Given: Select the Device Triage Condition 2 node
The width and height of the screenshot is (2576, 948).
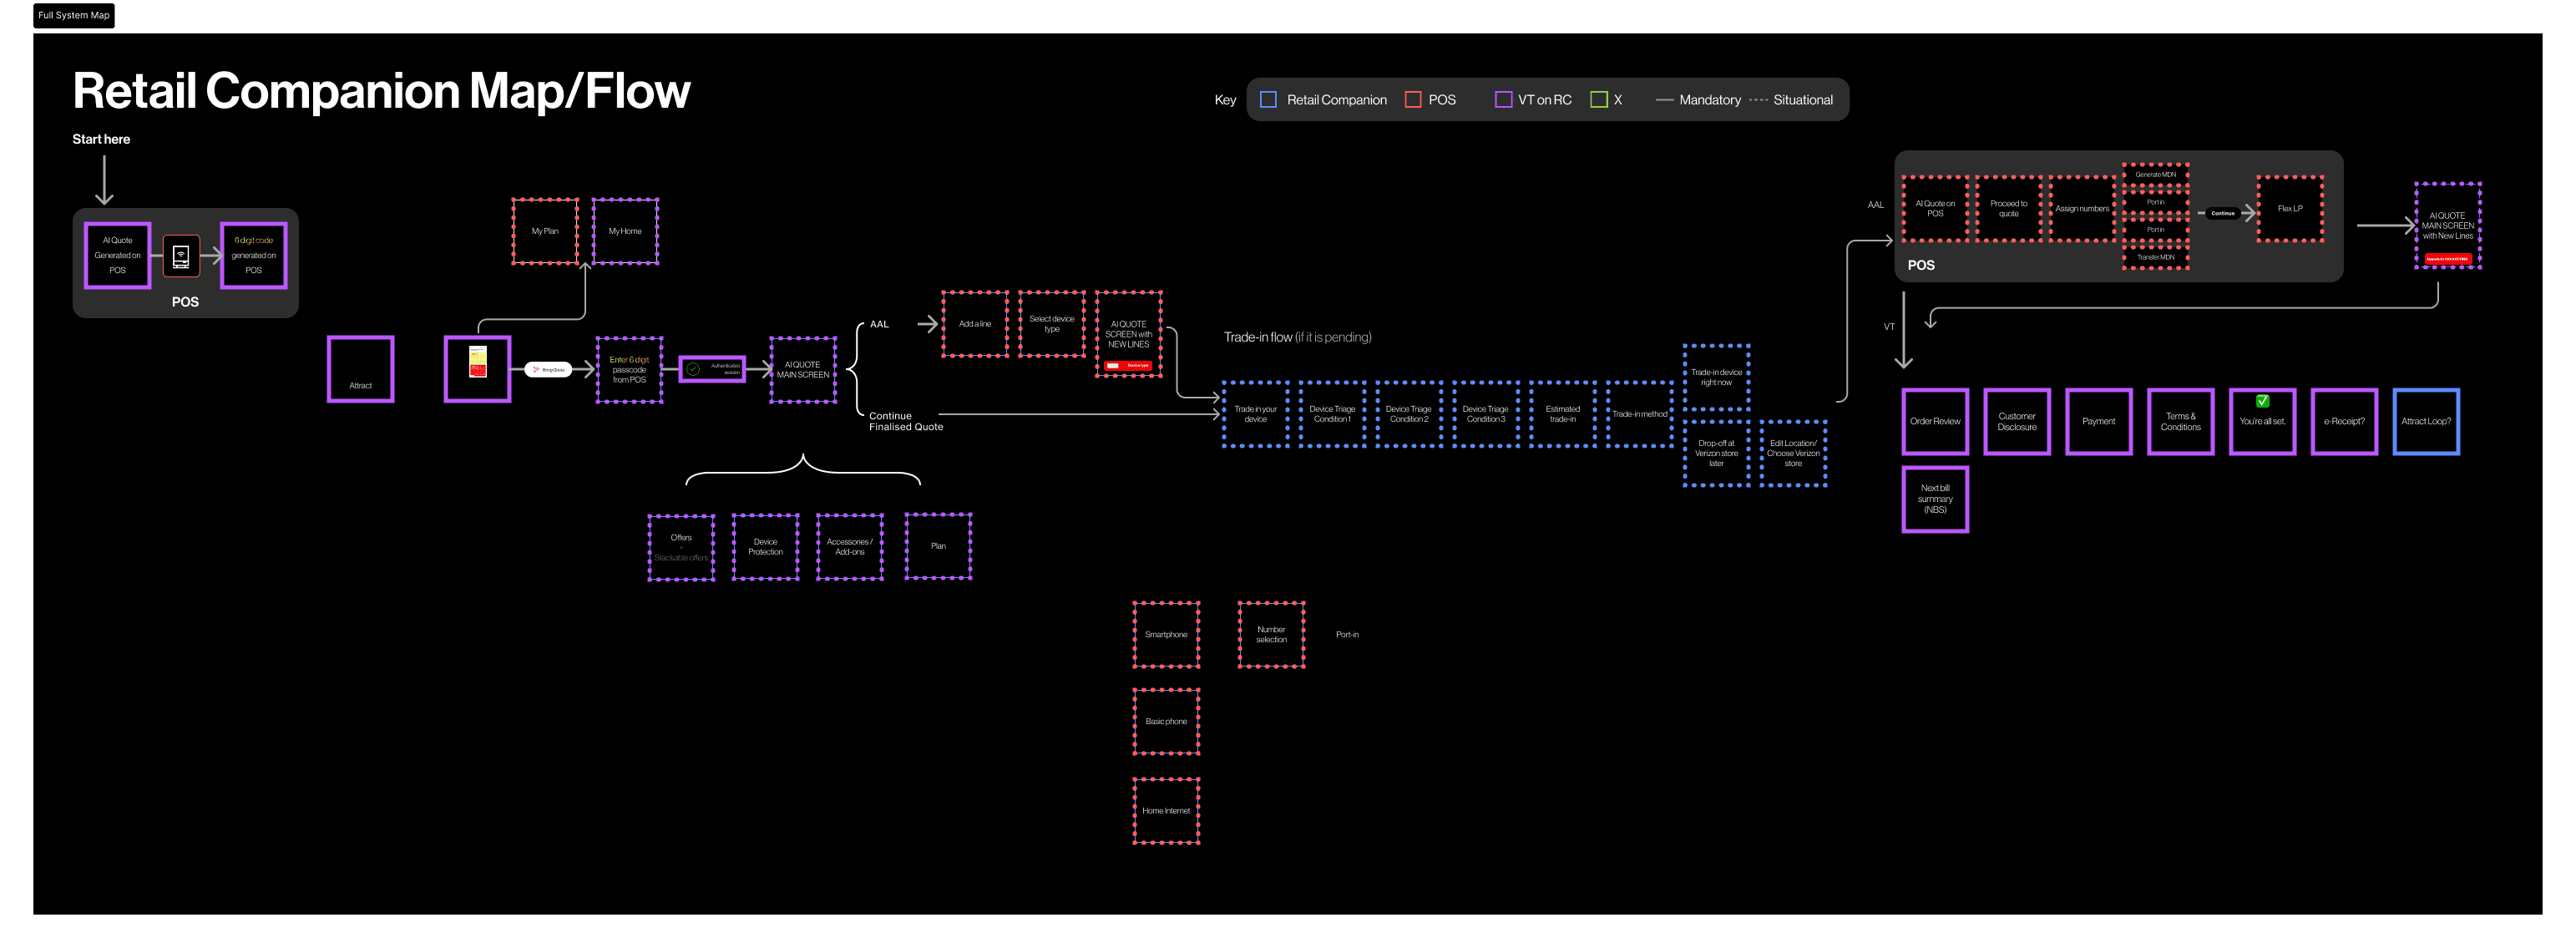Looking at the screenshot, I should coord(1409,414).
